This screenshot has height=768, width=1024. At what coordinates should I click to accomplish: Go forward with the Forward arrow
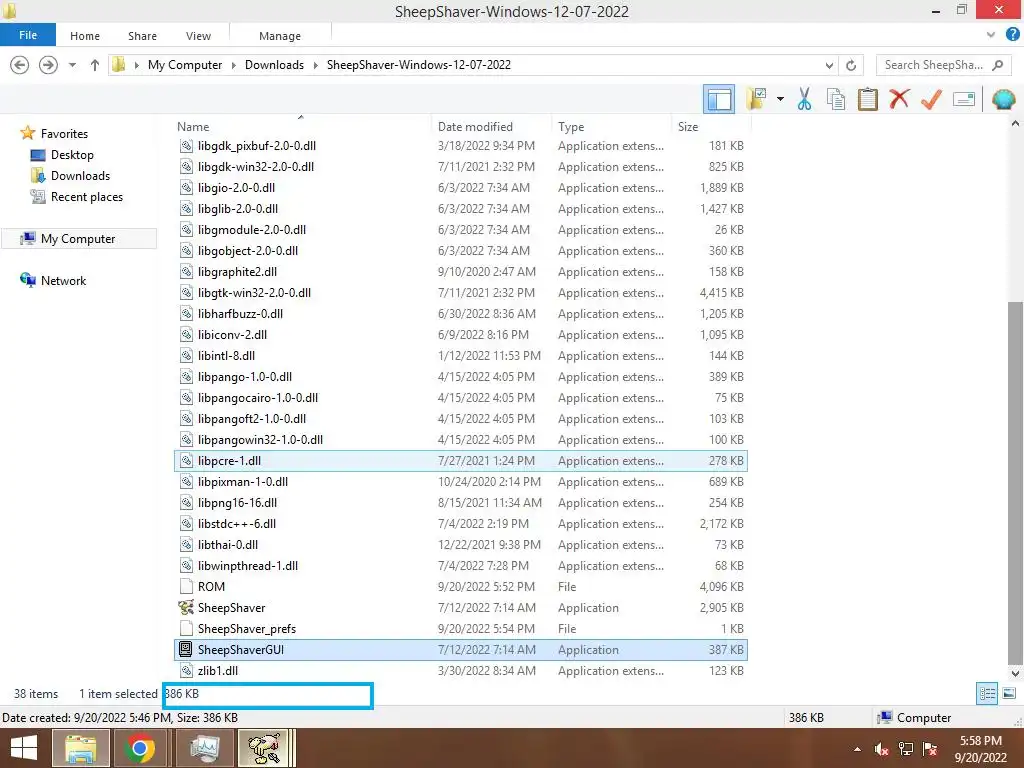(48, 65)
